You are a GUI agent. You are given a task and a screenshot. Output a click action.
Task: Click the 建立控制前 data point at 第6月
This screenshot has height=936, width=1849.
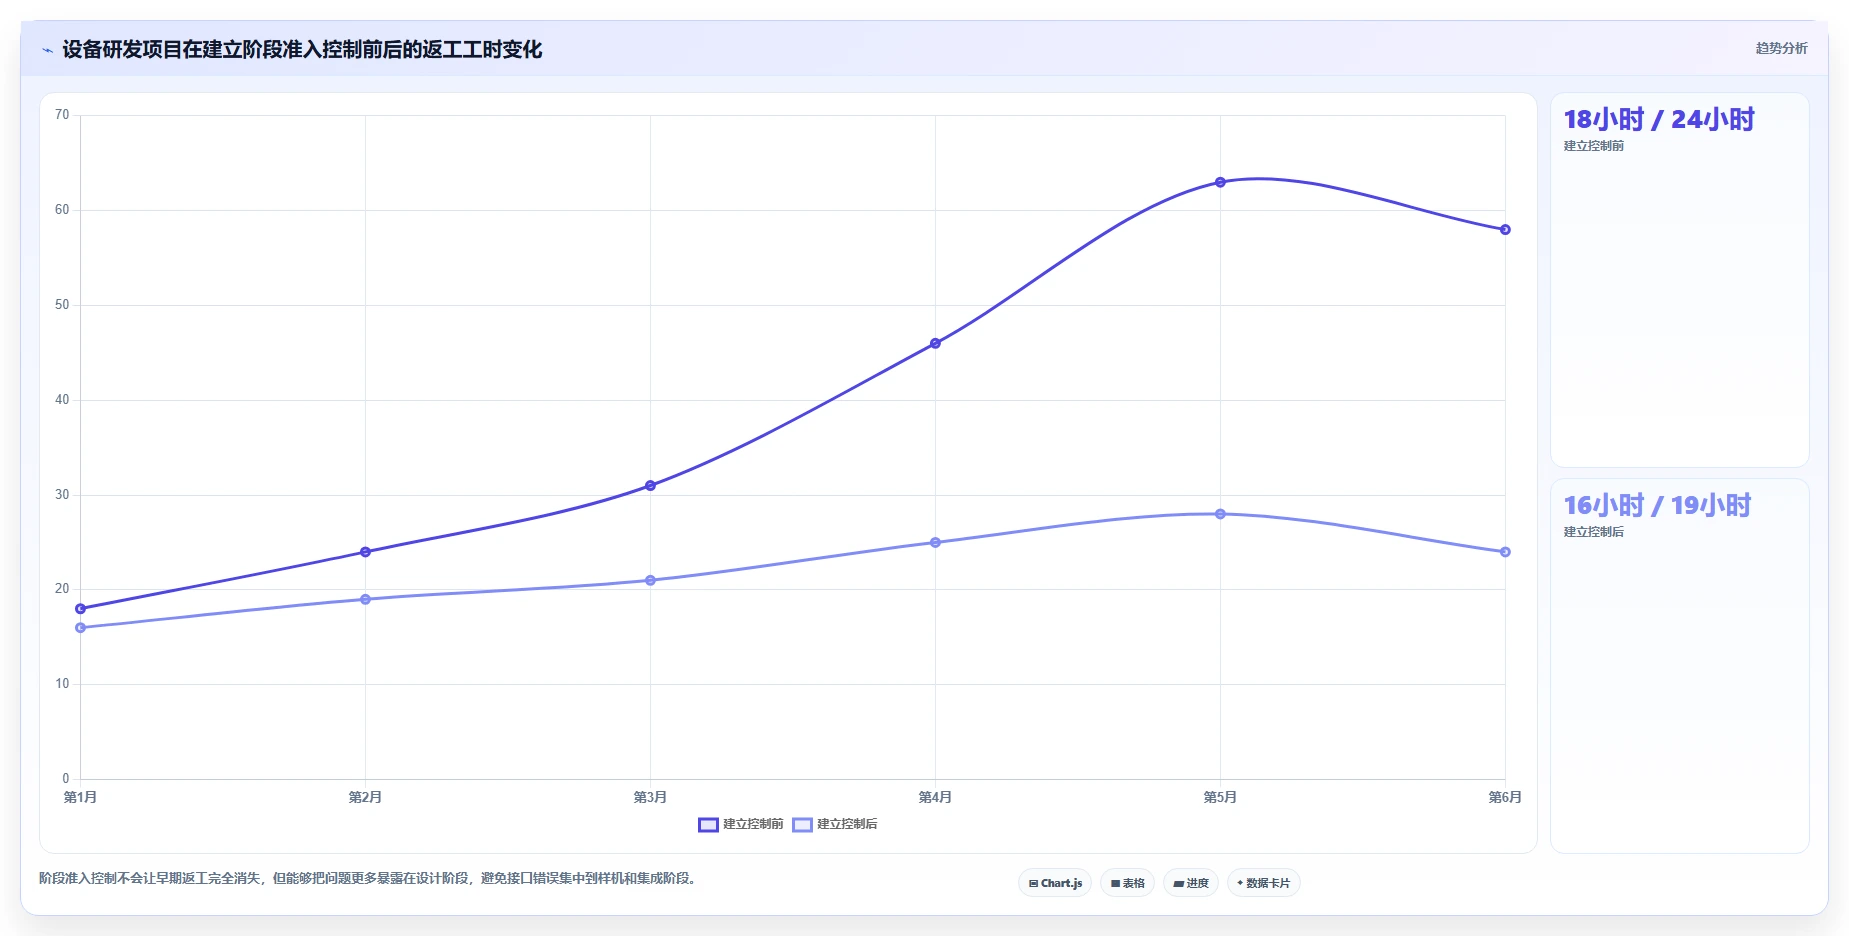pyautogui.click(x=1505, y=230)
